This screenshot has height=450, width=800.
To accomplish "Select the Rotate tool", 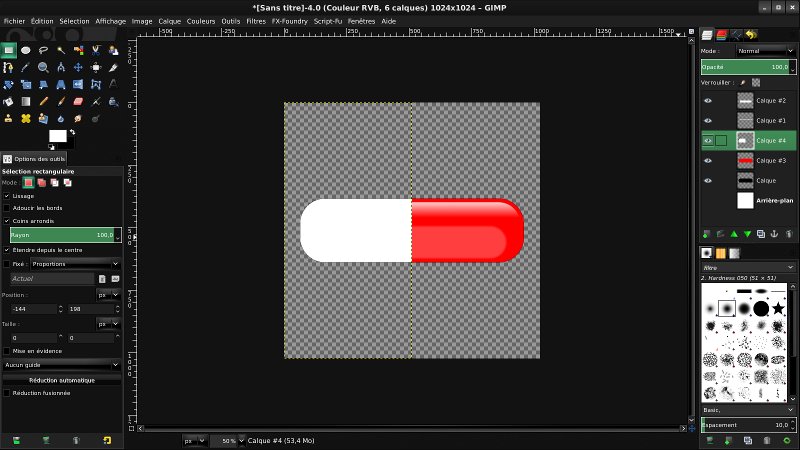I will pyautogui.click(x=8, y=85).
